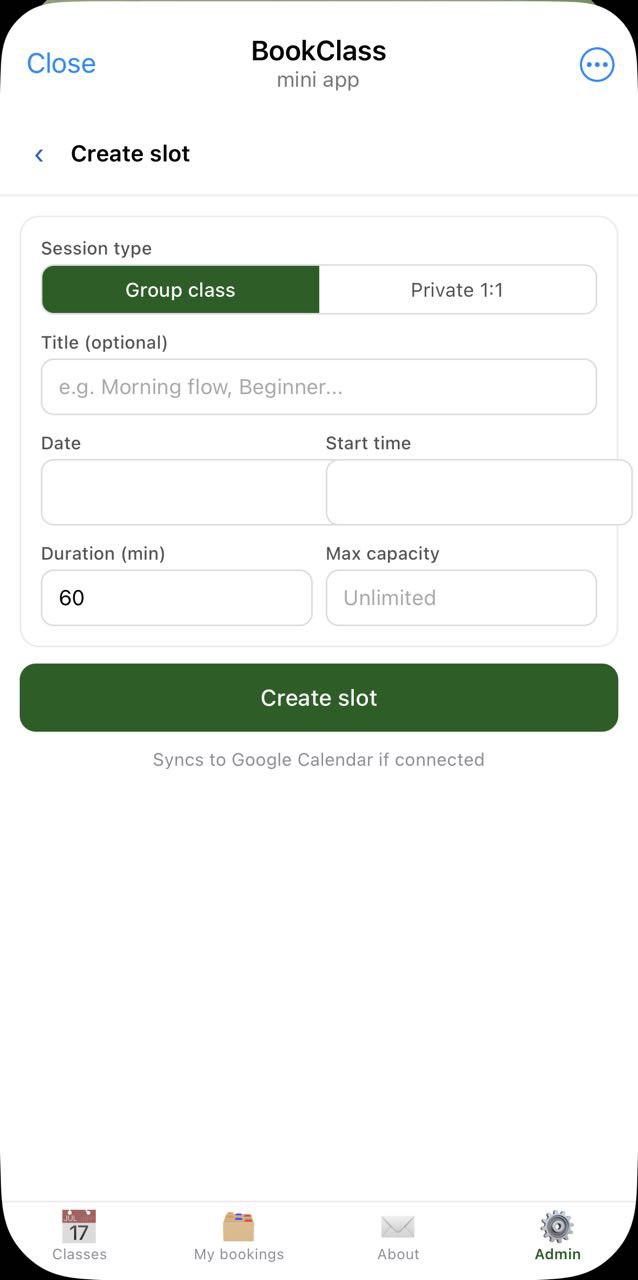Open the Classes calendar icon
The width and height of the screenshot is (638, 1280).
(79, 1224)
